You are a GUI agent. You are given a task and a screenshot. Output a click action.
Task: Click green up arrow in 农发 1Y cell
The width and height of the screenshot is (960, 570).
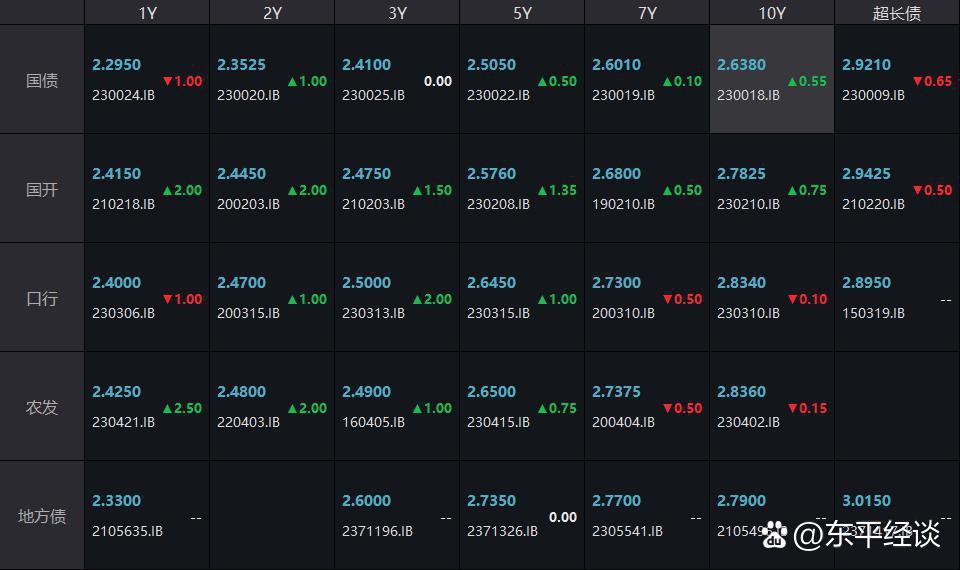168,409
